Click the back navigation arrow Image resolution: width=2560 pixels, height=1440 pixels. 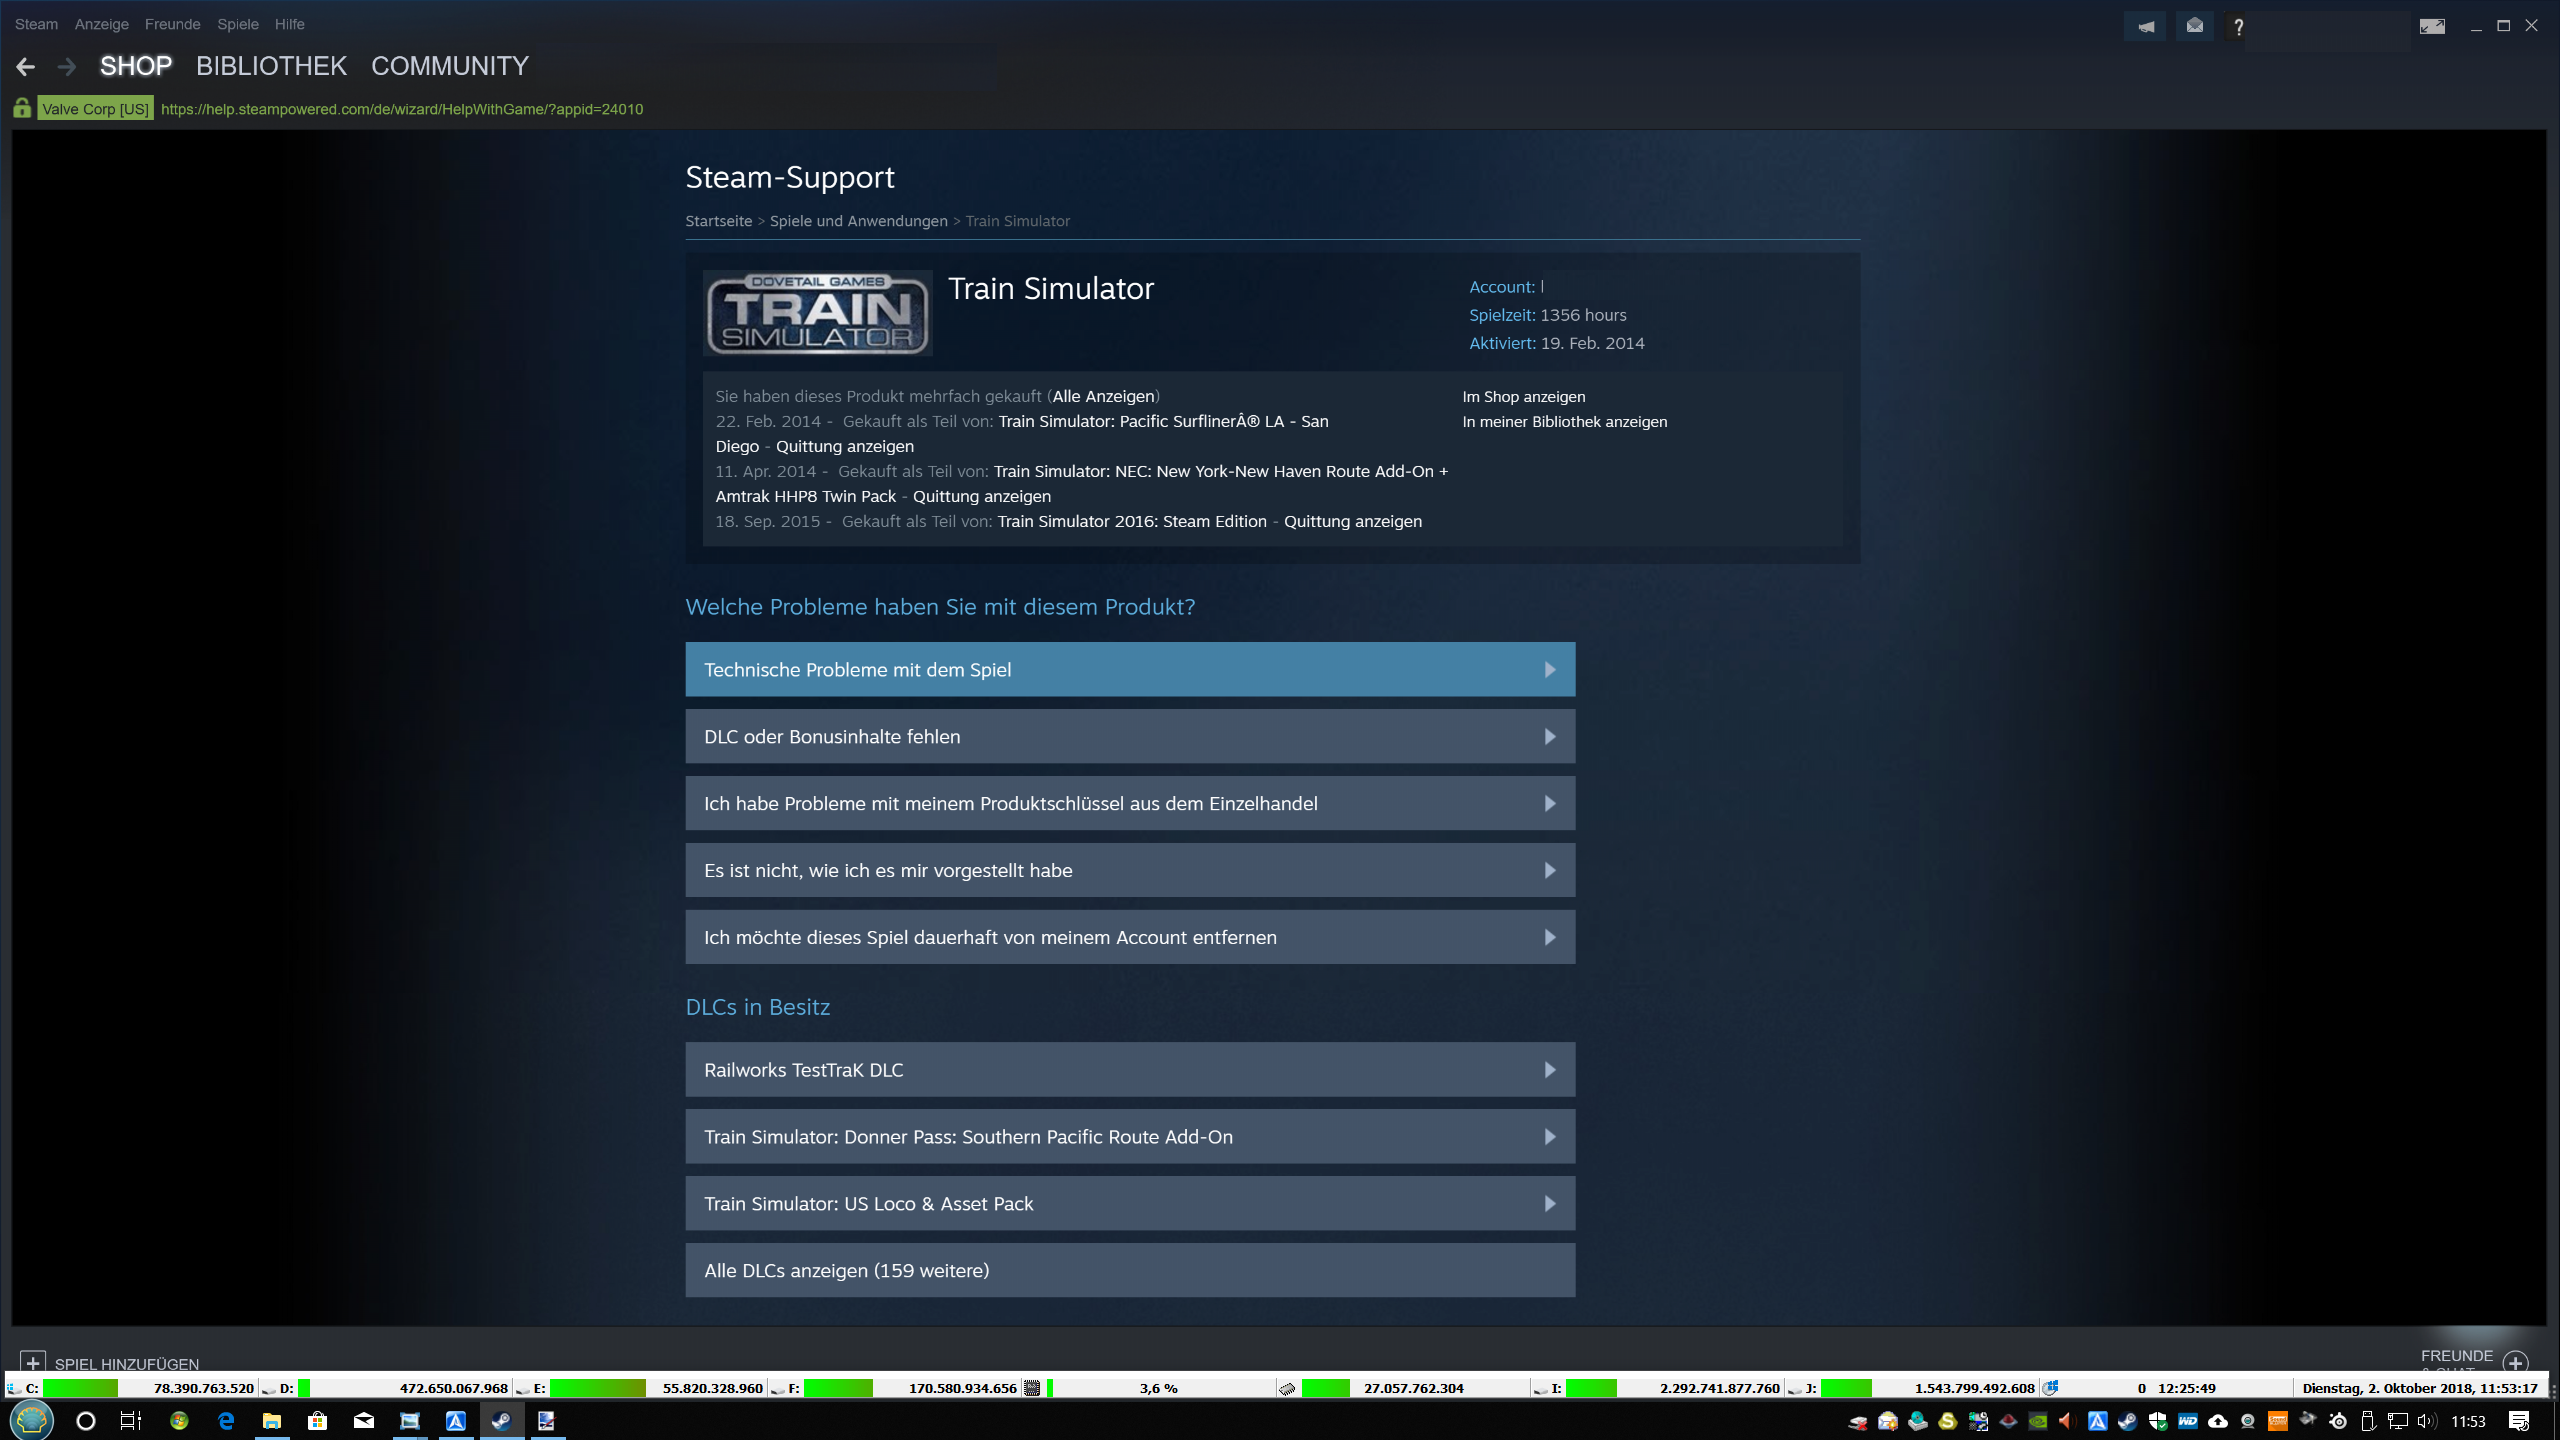tap(26, 67)
